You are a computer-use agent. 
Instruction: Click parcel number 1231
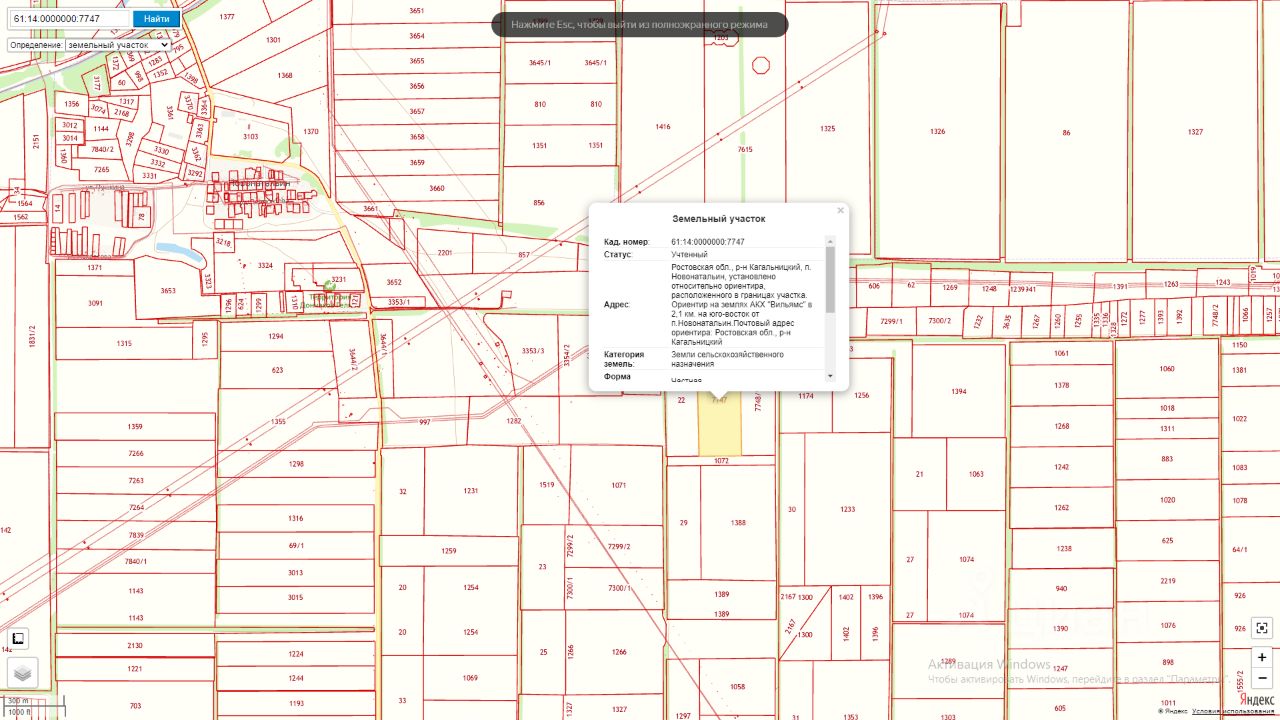[470, 491]
